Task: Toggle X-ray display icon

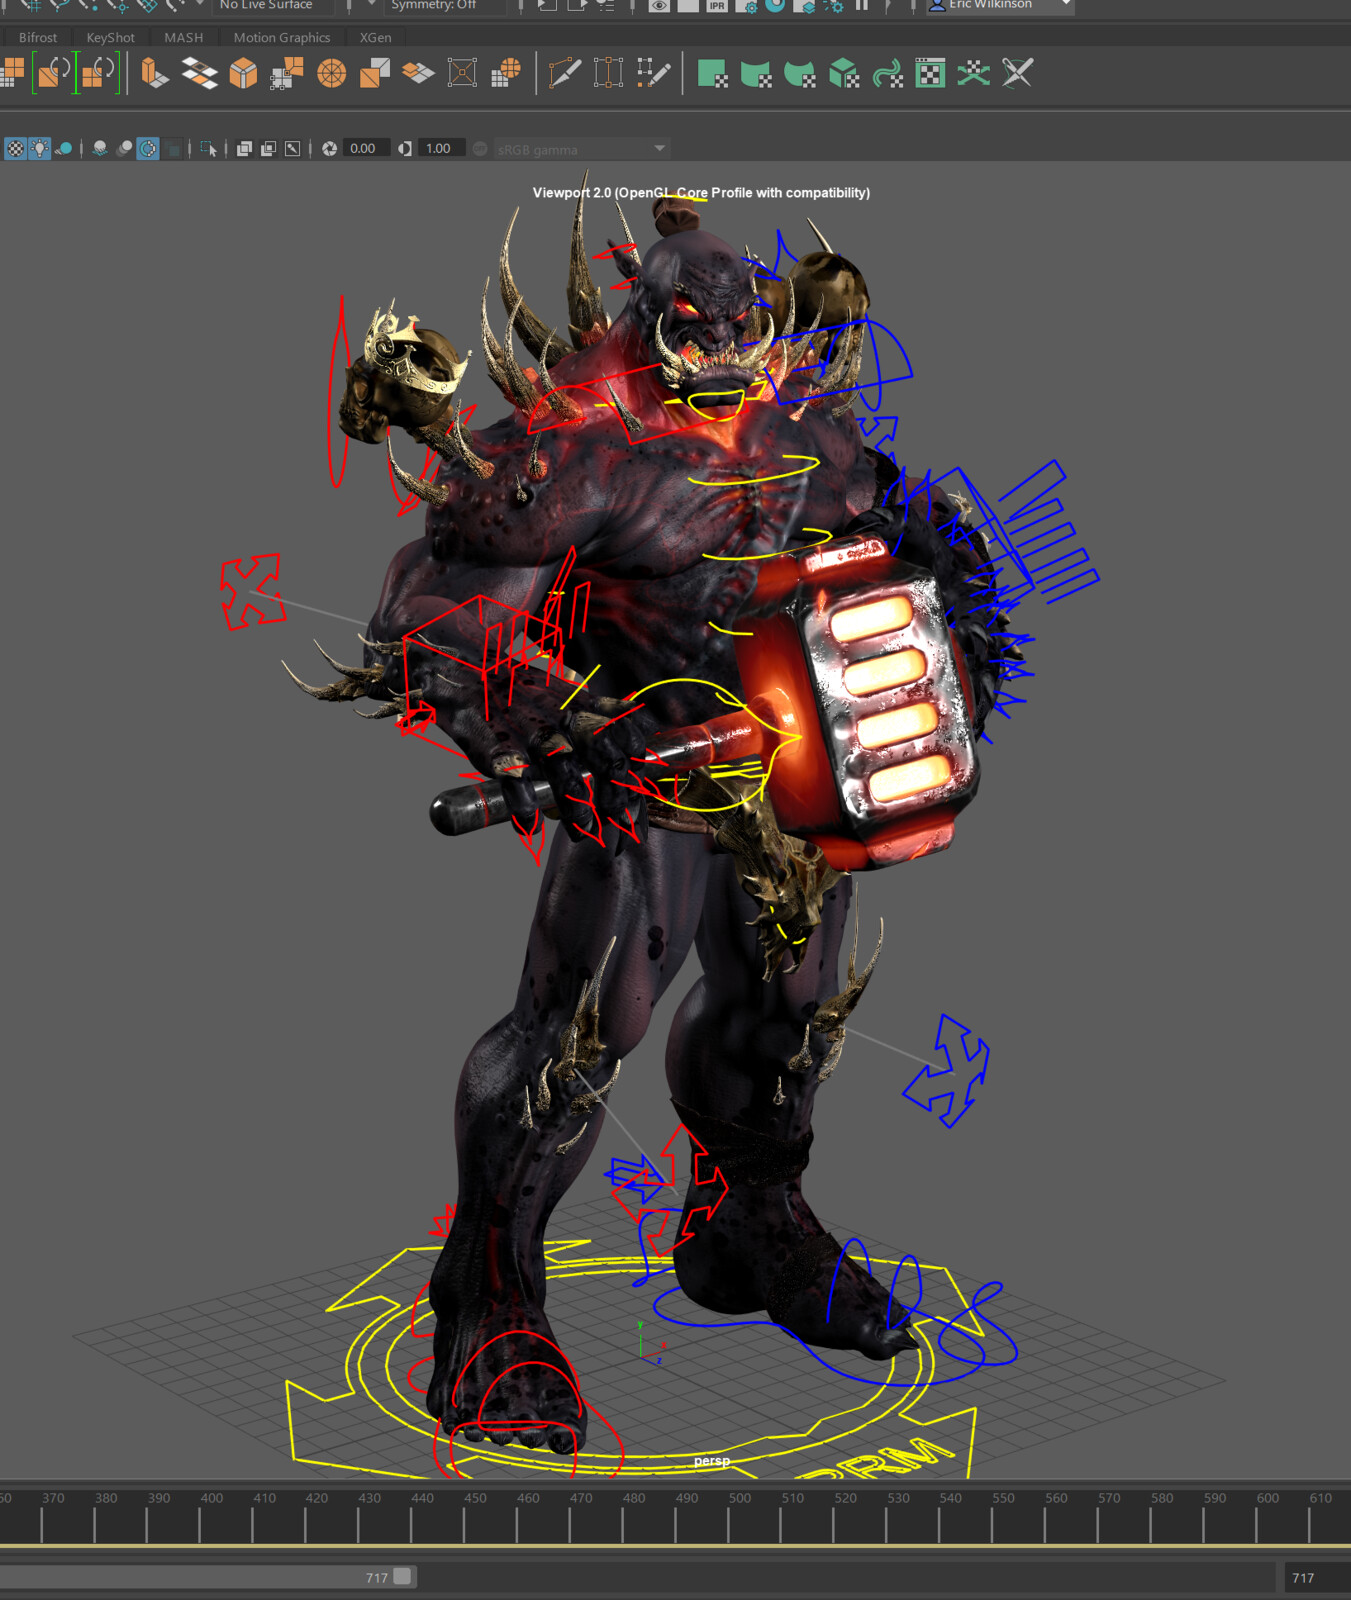Action: (x=244, y=149)
